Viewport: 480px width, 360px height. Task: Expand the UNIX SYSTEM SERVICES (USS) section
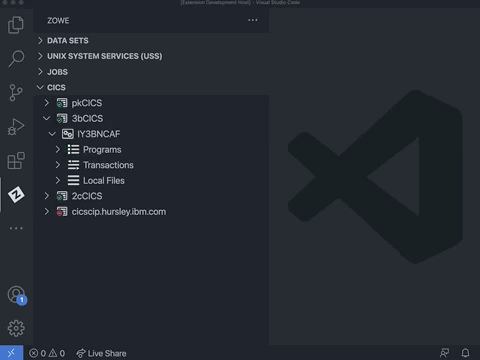[x=40, y=56]
